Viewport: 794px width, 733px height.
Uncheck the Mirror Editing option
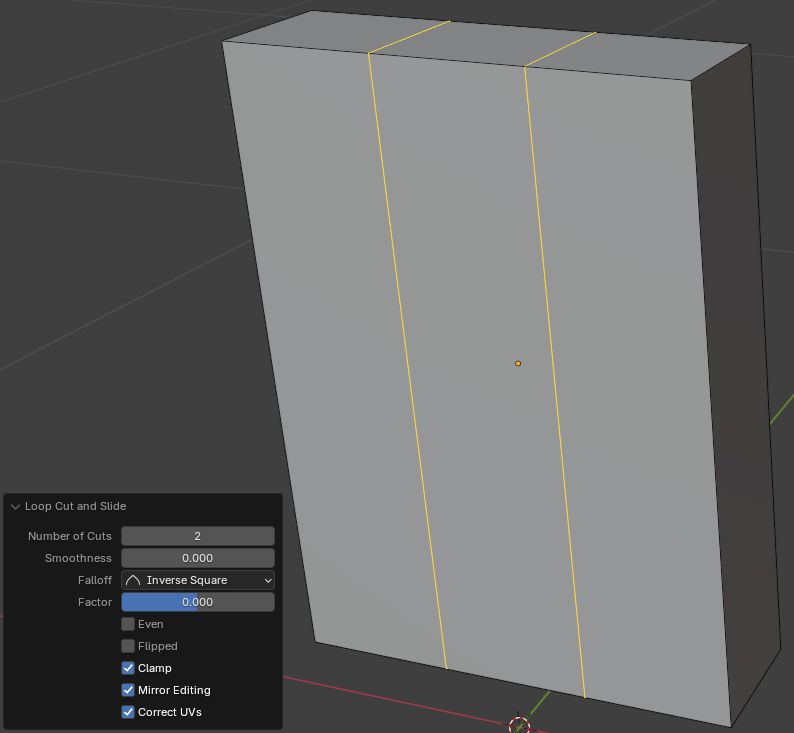click(128, 690)
